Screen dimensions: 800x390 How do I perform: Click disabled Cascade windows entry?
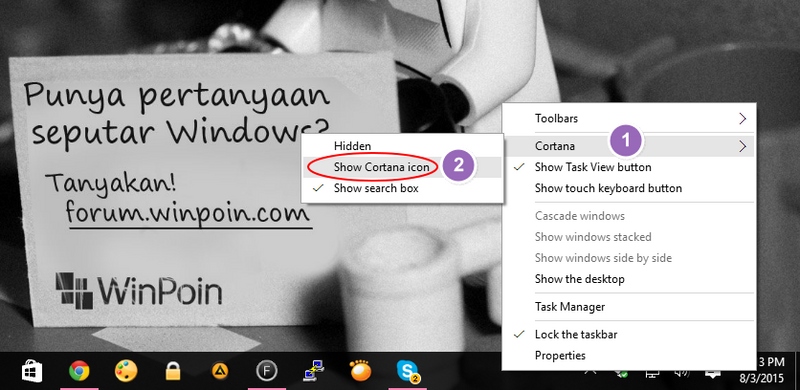[x=629, y=216]
